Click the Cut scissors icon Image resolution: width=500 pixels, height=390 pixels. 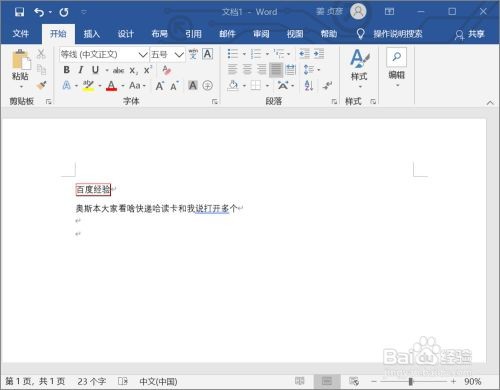(x=41, y=54)
